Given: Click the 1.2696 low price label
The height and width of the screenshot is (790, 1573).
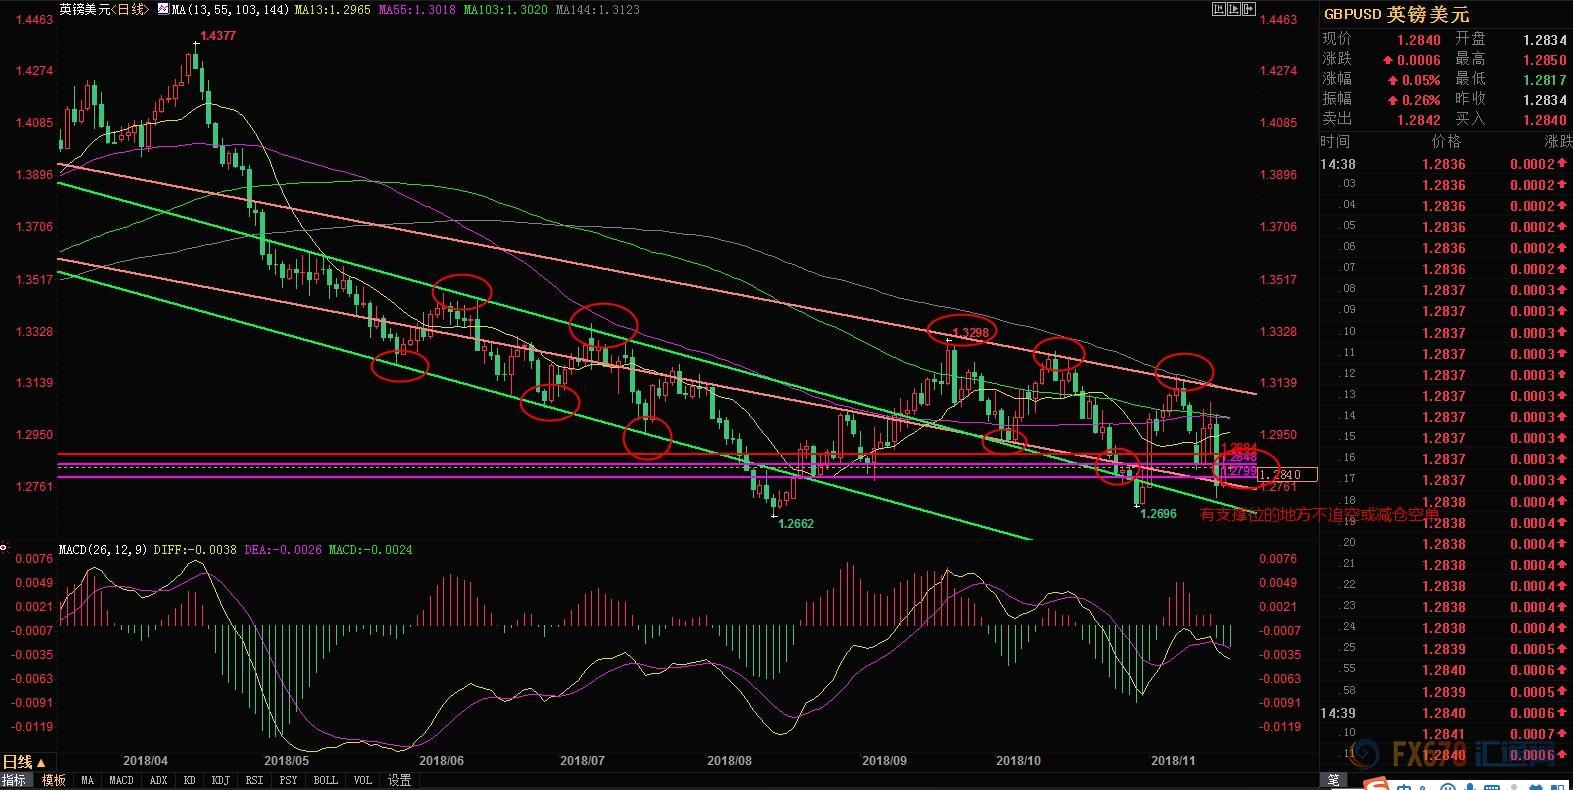Looking at the screenshot, I should click(x=1159, y=514).
